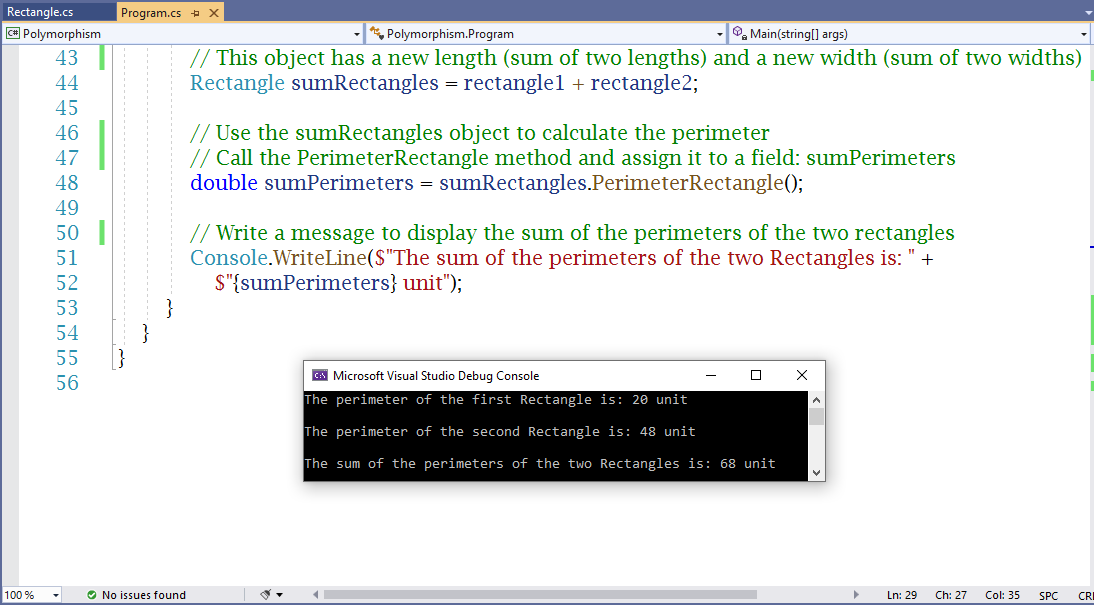Click the green No issues found checkmark icon
Viewport: 1094px width, 605px height.
pyautogui.click(x=91, y=595)
